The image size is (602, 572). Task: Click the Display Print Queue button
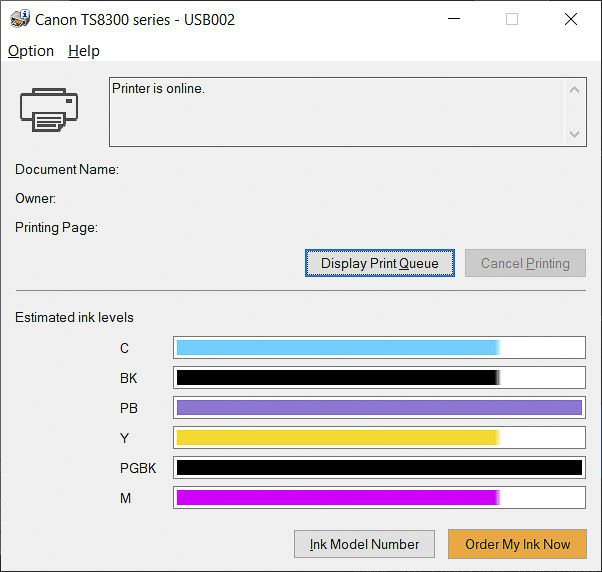point(380,263)
